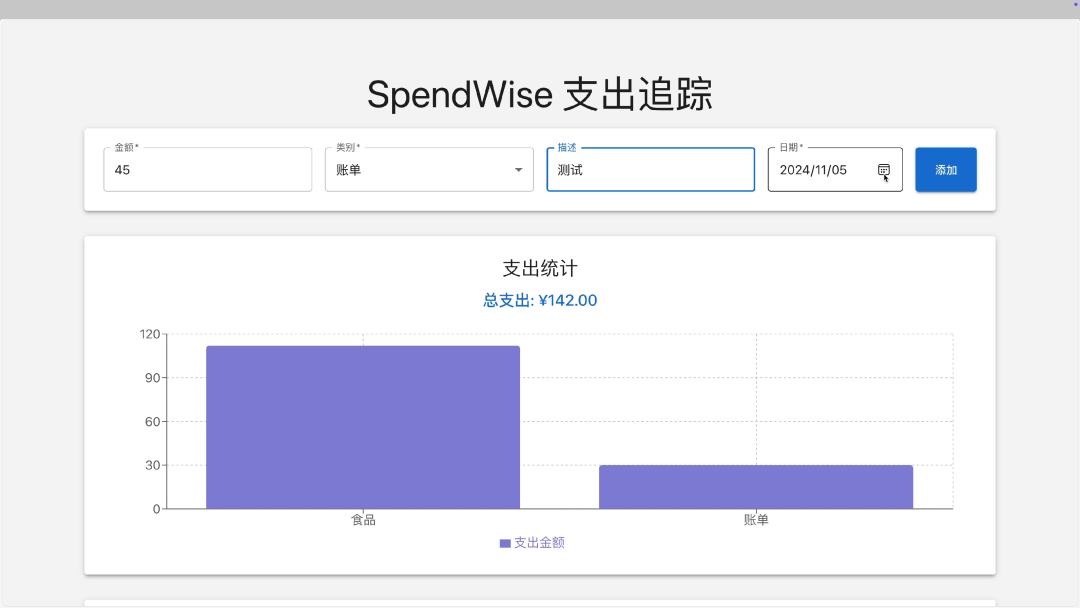This screenshot has width=1080, height=608.
Task: Click the 添加 add button
Action: pyautogui.click(x=946, y=169)
